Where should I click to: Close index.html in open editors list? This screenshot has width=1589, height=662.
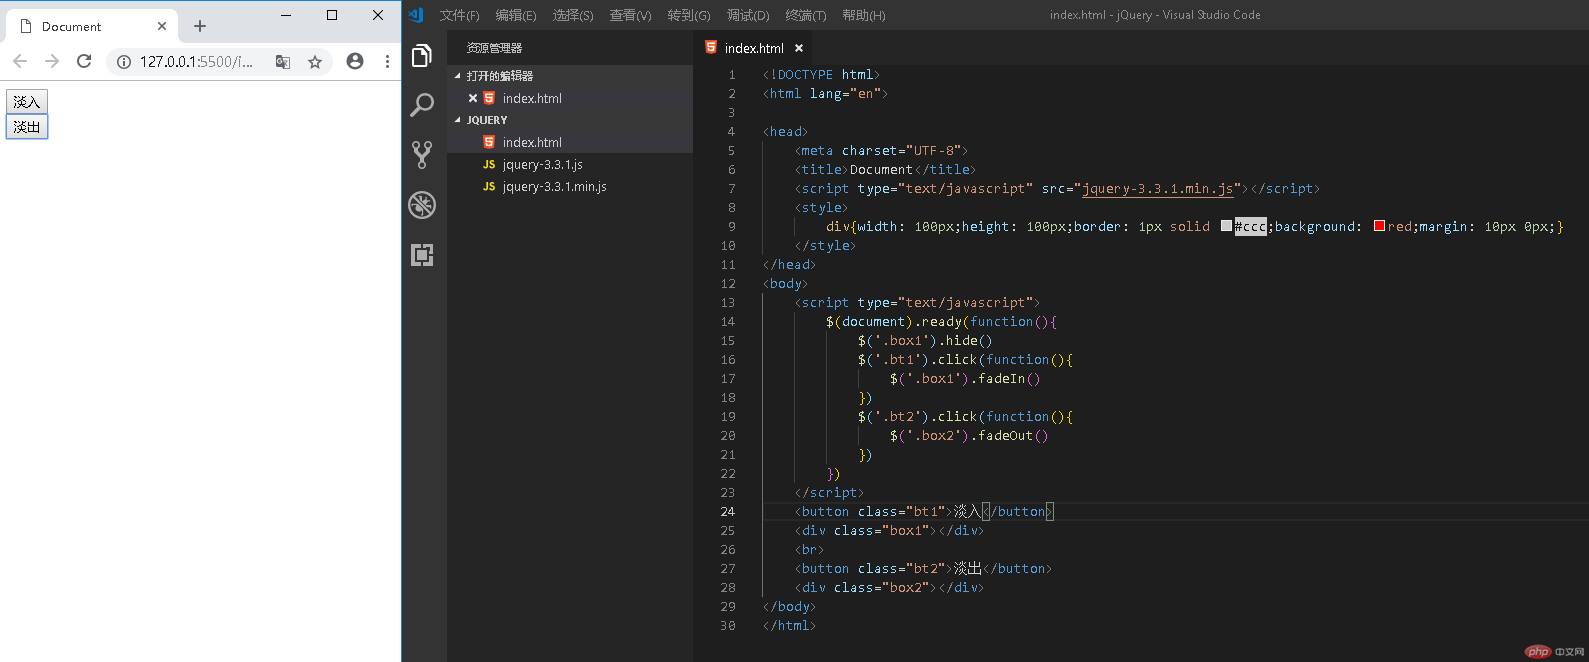click(x=473, y=98)
